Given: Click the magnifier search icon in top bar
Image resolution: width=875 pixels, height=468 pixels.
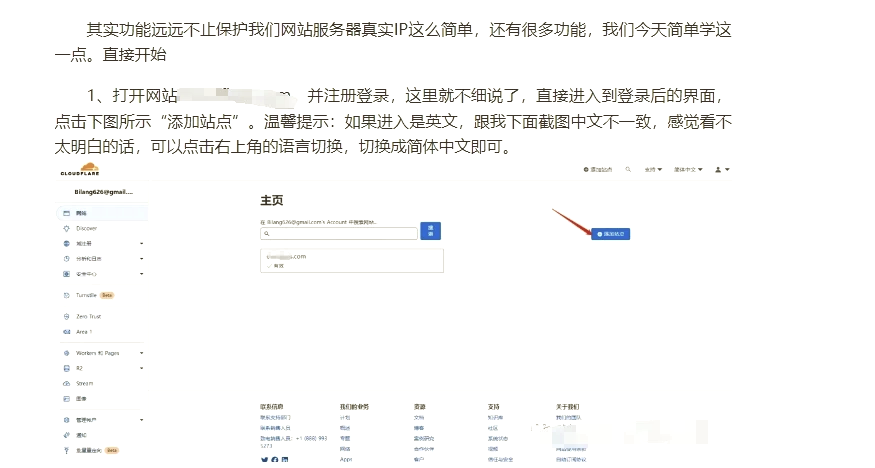Looking at the screenshot, I should click(x=628, y=169).
